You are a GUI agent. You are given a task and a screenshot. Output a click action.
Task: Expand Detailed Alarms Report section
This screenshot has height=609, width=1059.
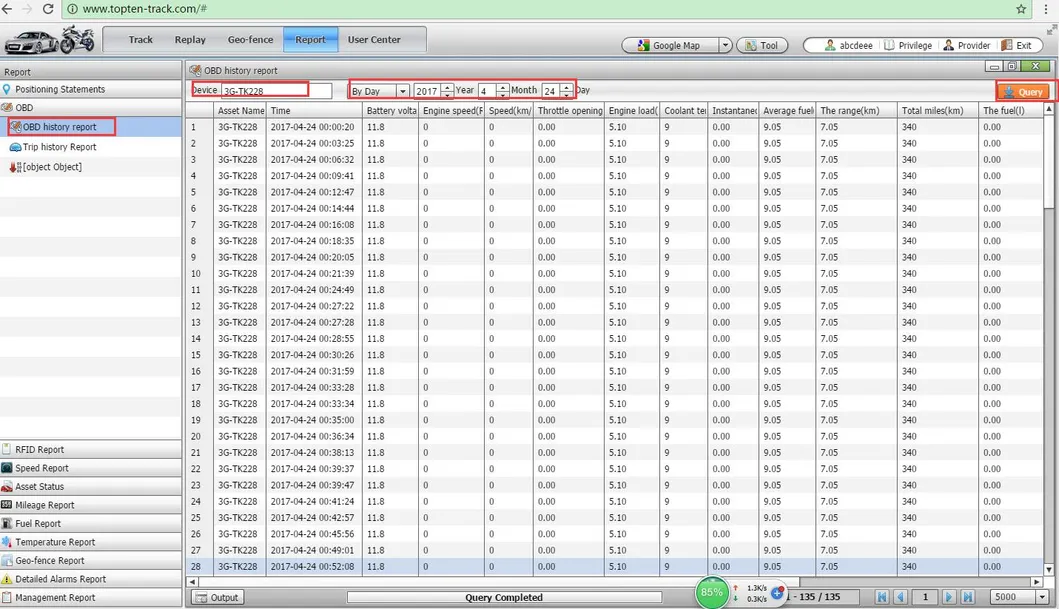point(91,579)
